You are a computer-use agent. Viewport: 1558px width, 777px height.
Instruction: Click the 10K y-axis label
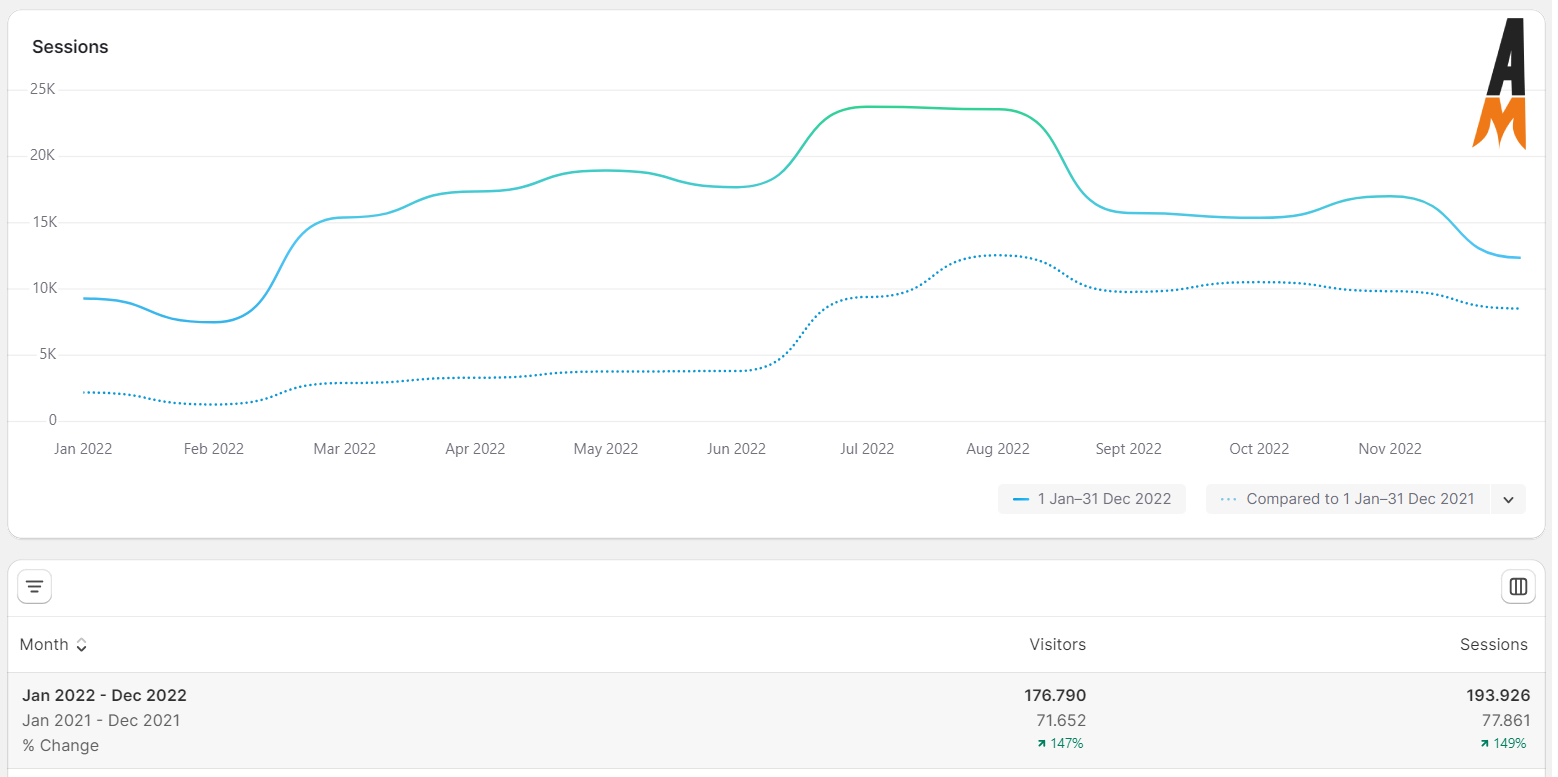43,288
